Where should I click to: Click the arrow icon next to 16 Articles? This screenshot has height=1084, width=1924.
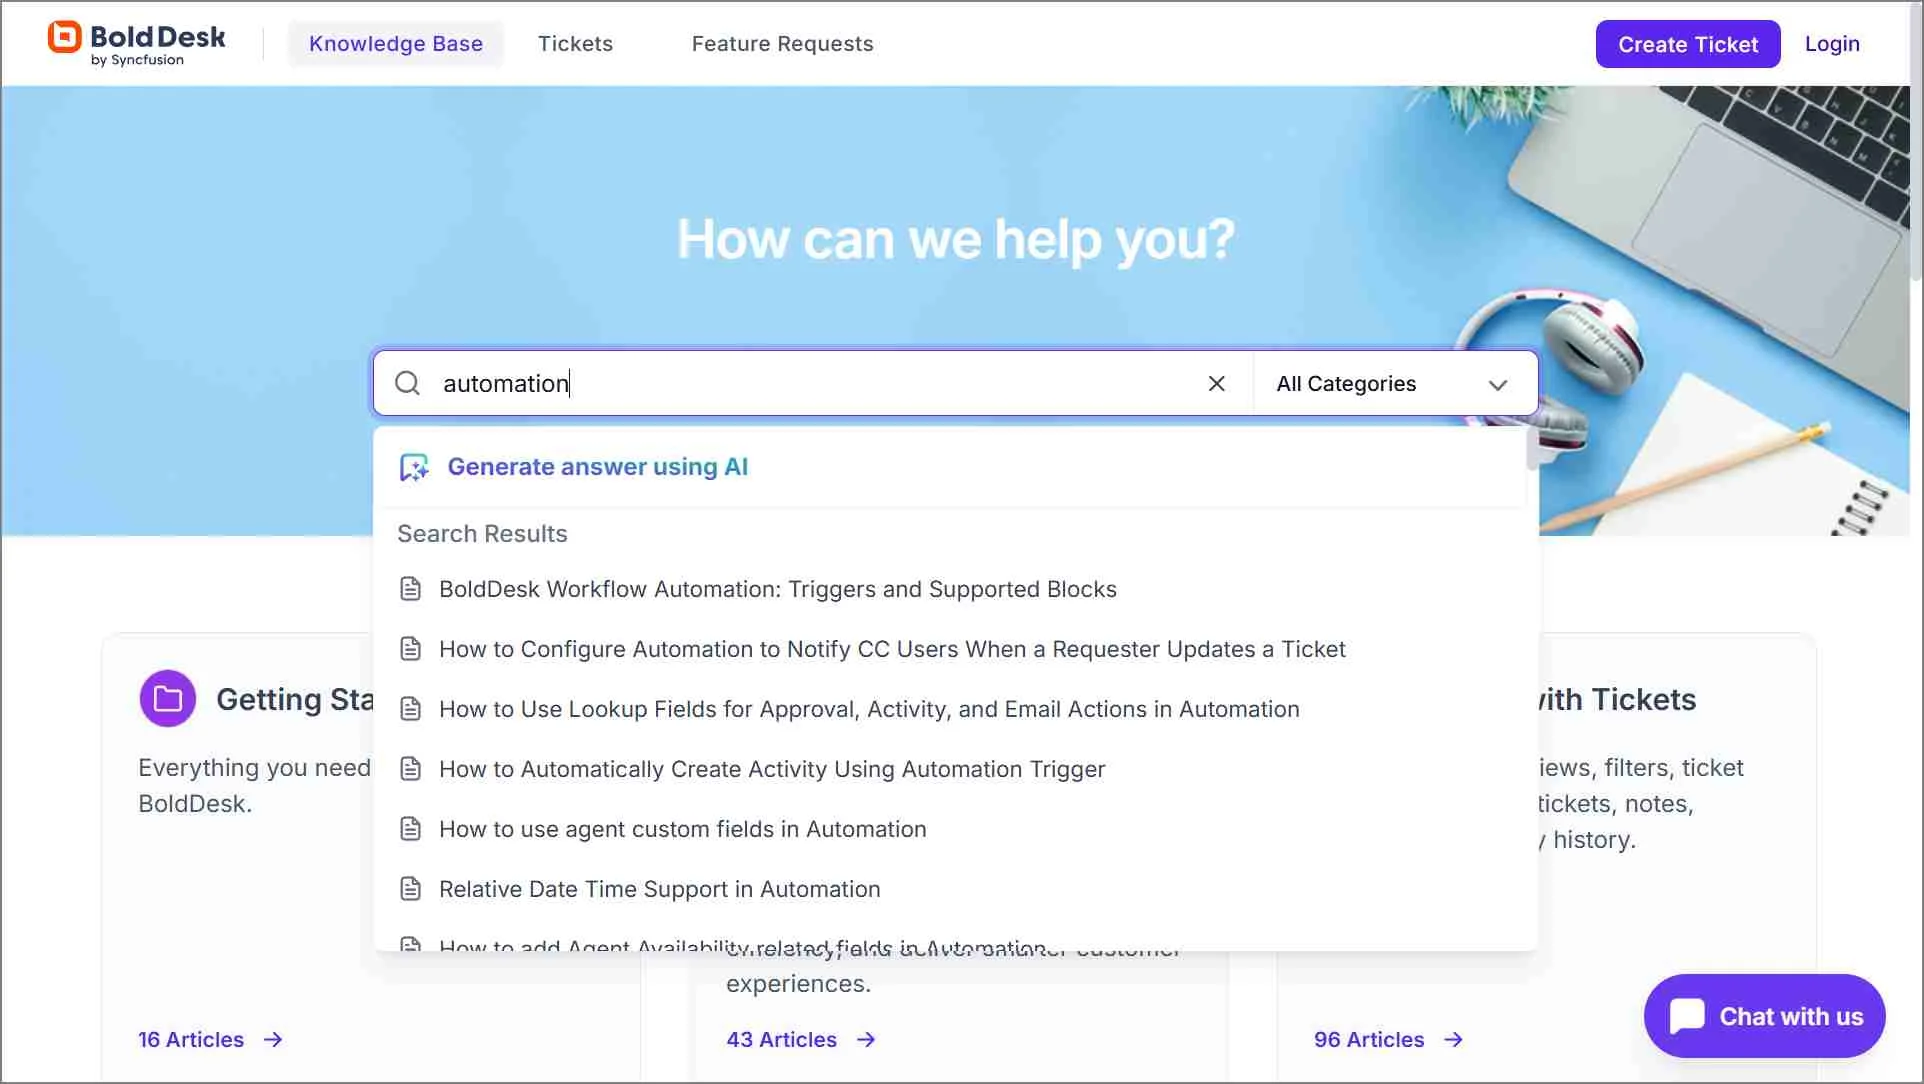tap(272, 1040)
